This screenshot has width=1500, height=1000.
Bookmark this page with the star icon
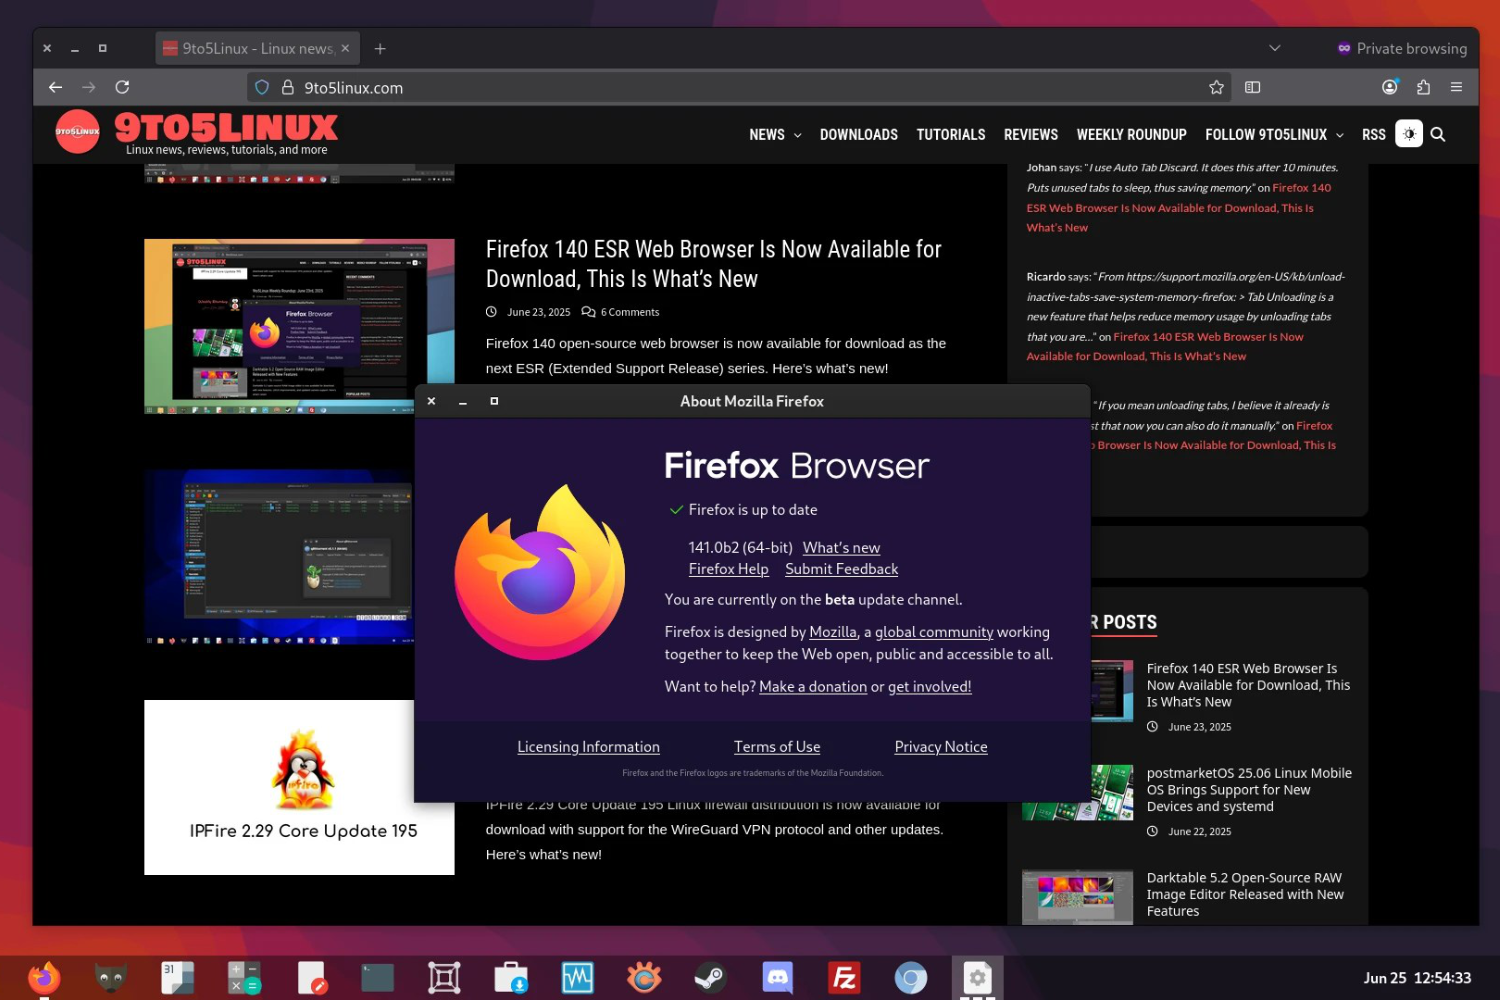[x=1216, y=88]
